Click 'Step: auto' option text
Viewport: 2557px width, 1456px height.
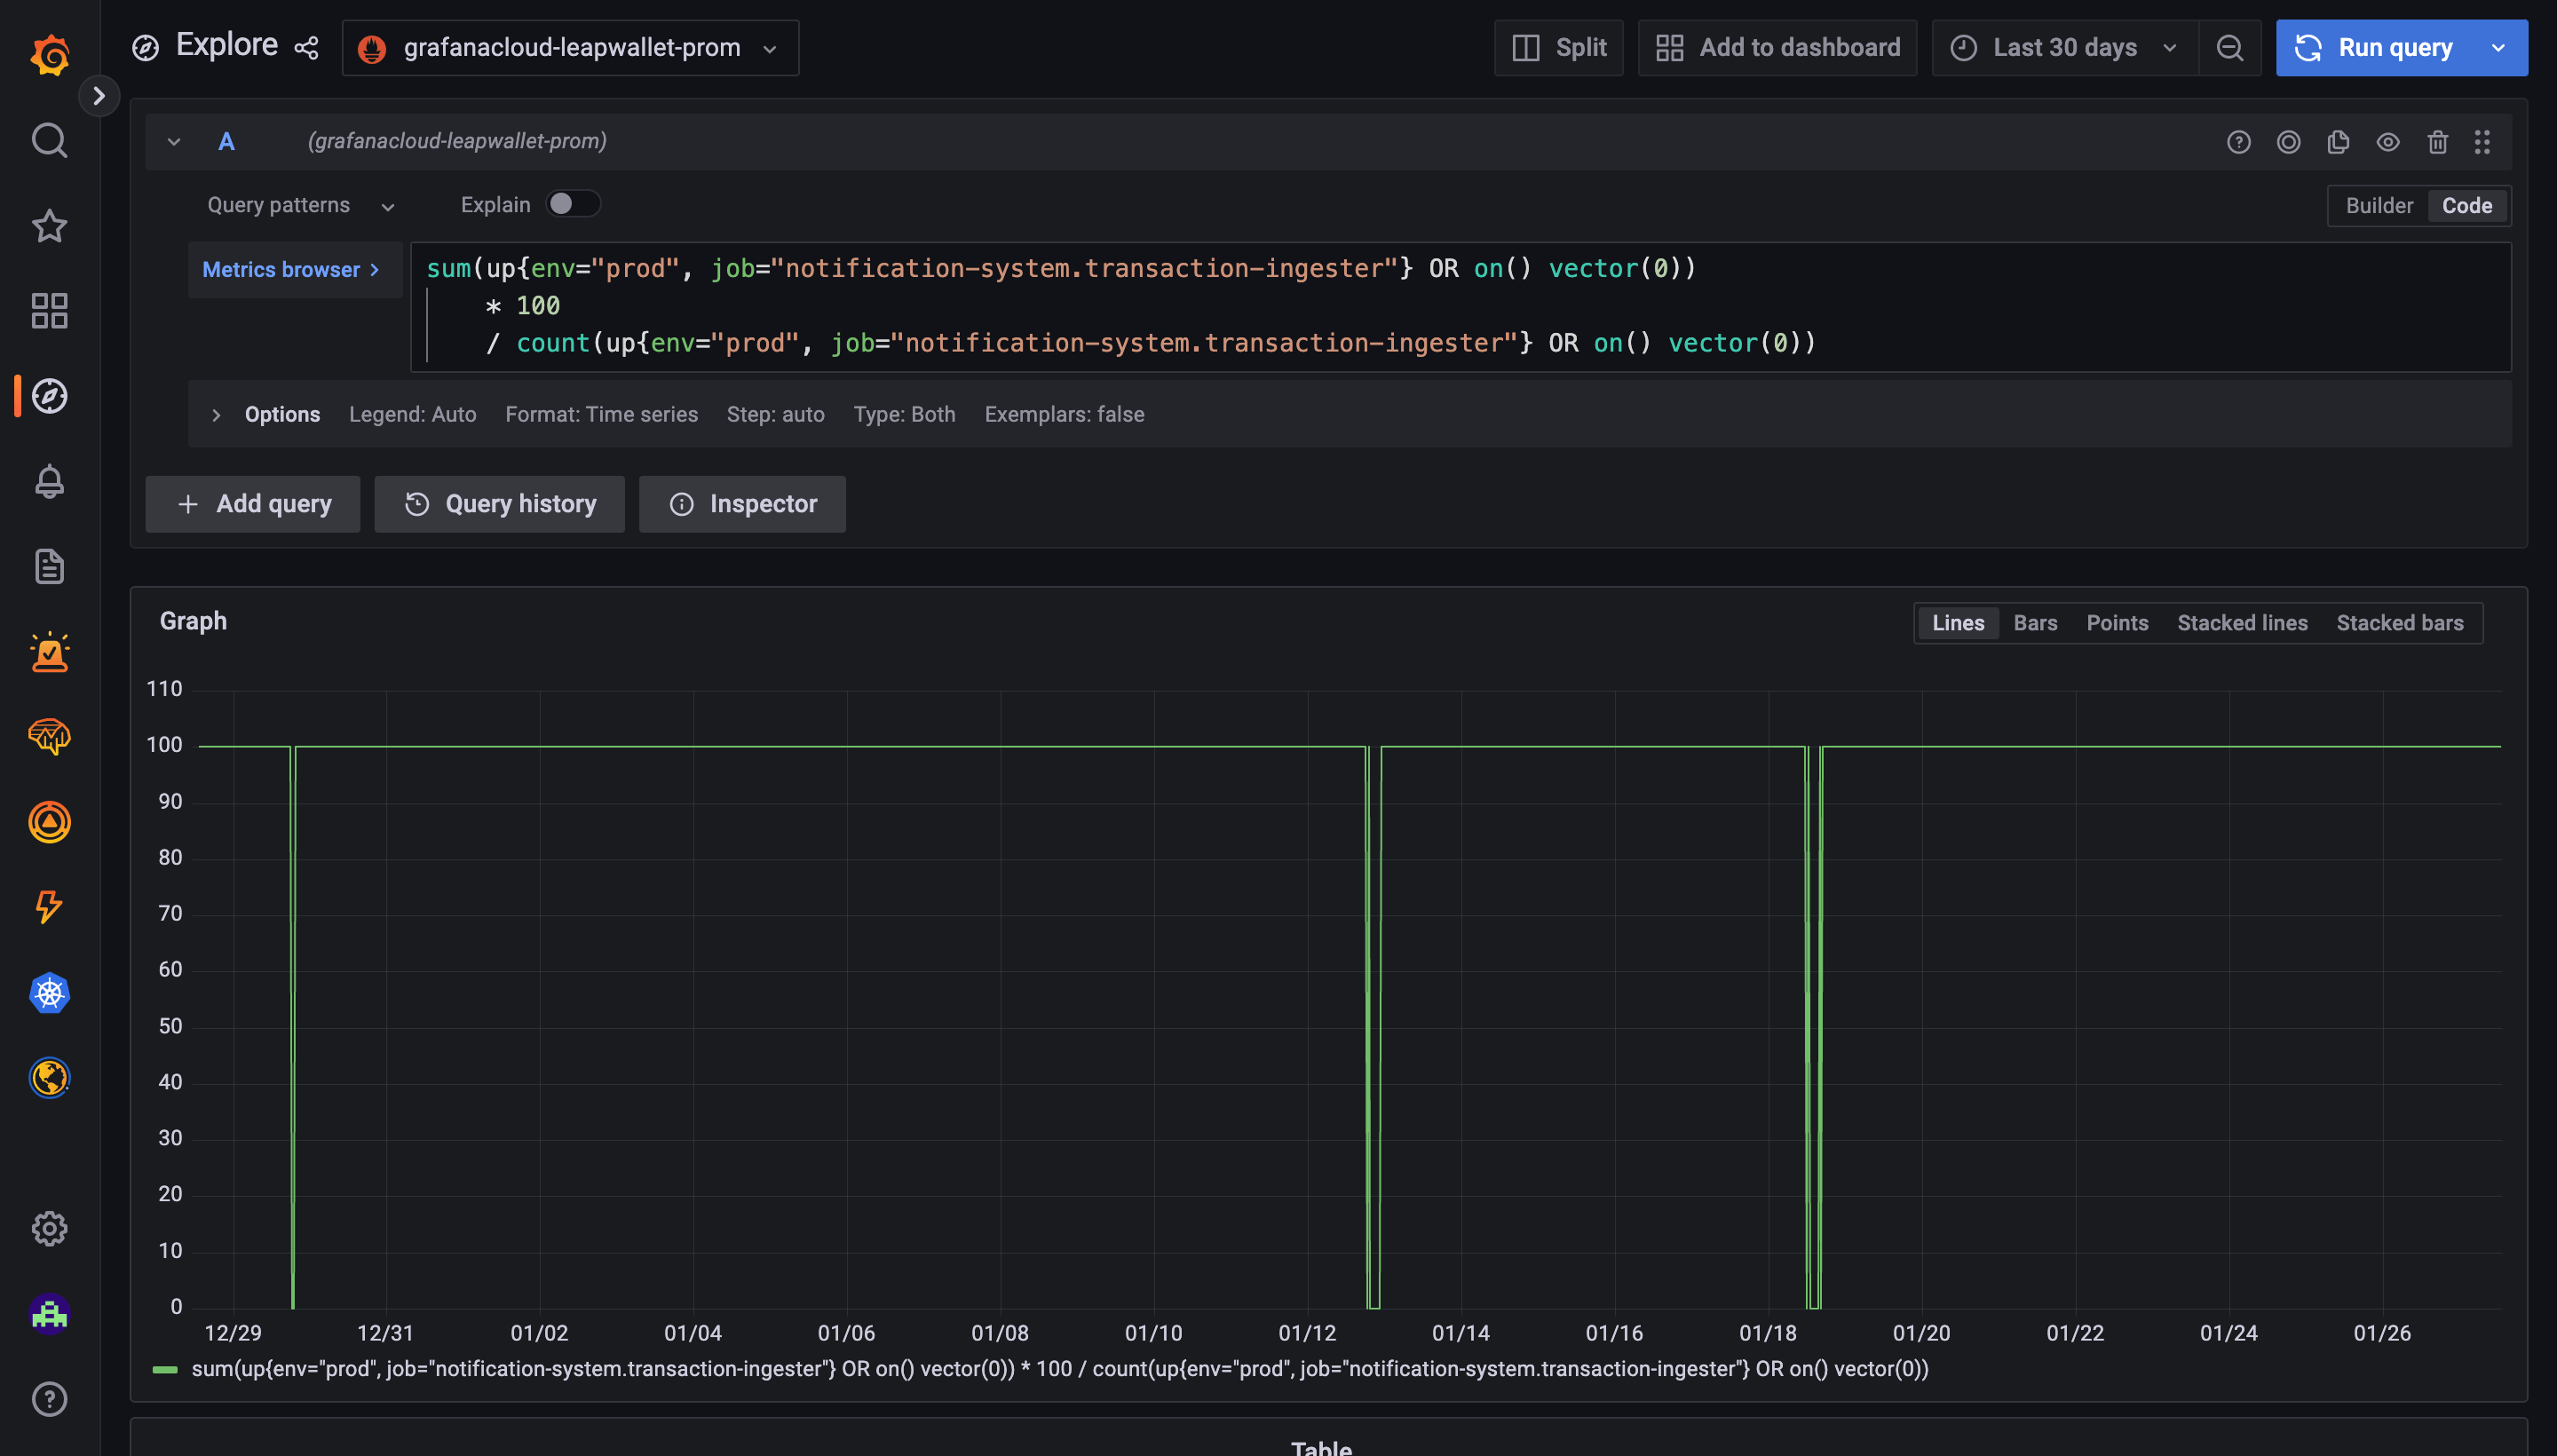click(775, 414)
